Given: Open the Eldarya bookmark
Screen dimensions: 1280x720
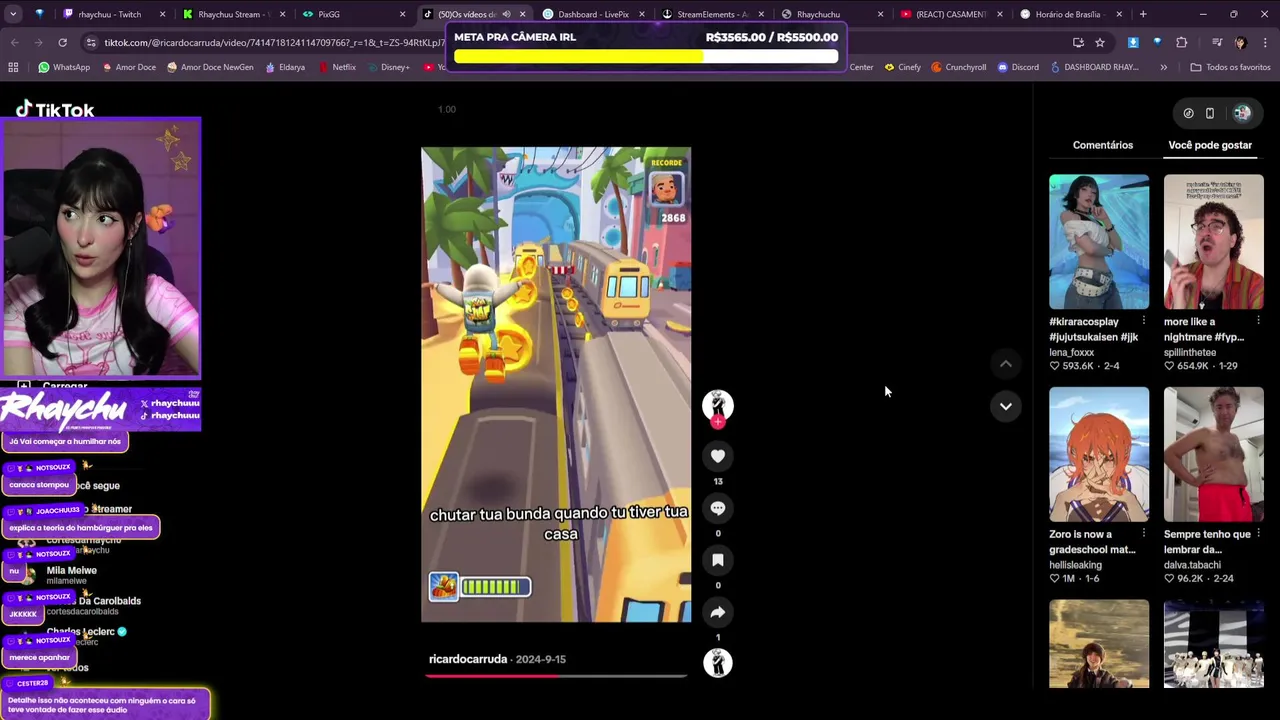Looking at the screenshot, I should (x=285, y=67).
